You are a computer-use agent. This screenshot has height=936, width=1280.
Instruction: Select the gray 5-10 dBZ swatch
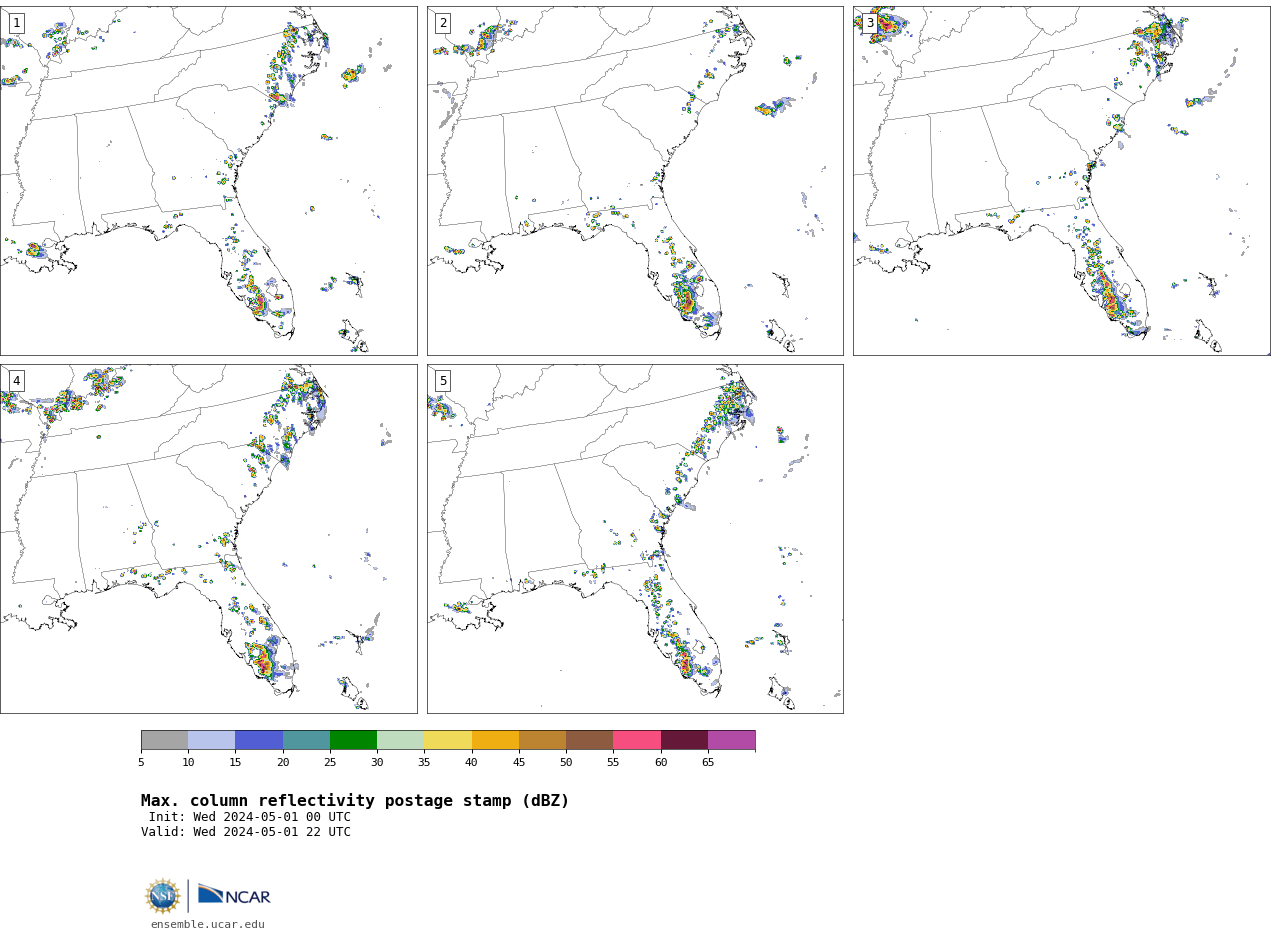point(165,740)
